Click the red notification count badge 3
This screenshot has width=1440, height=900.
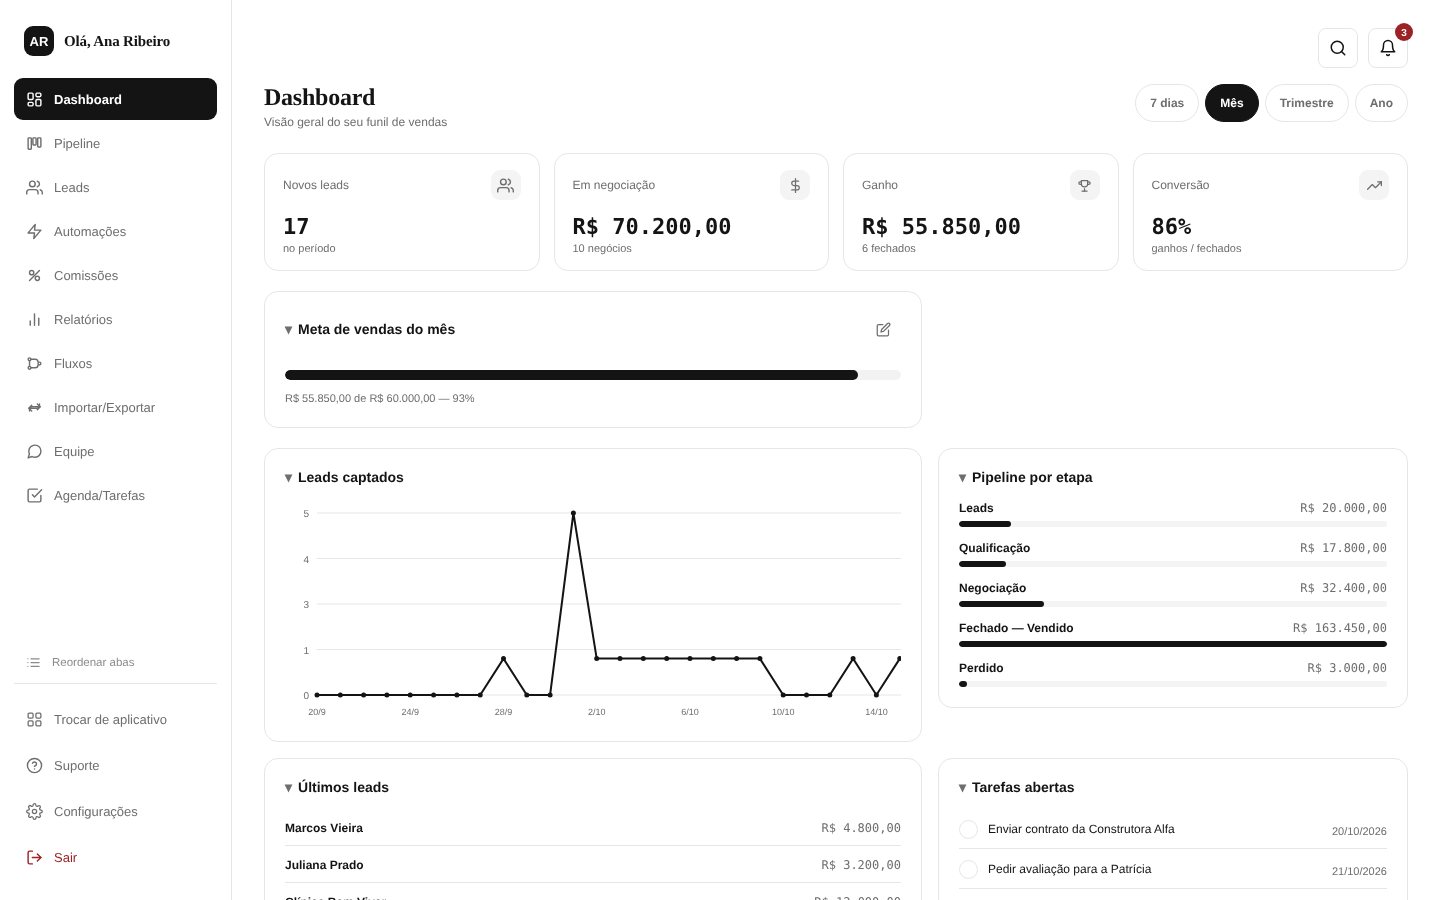(x=1404, y=32)
